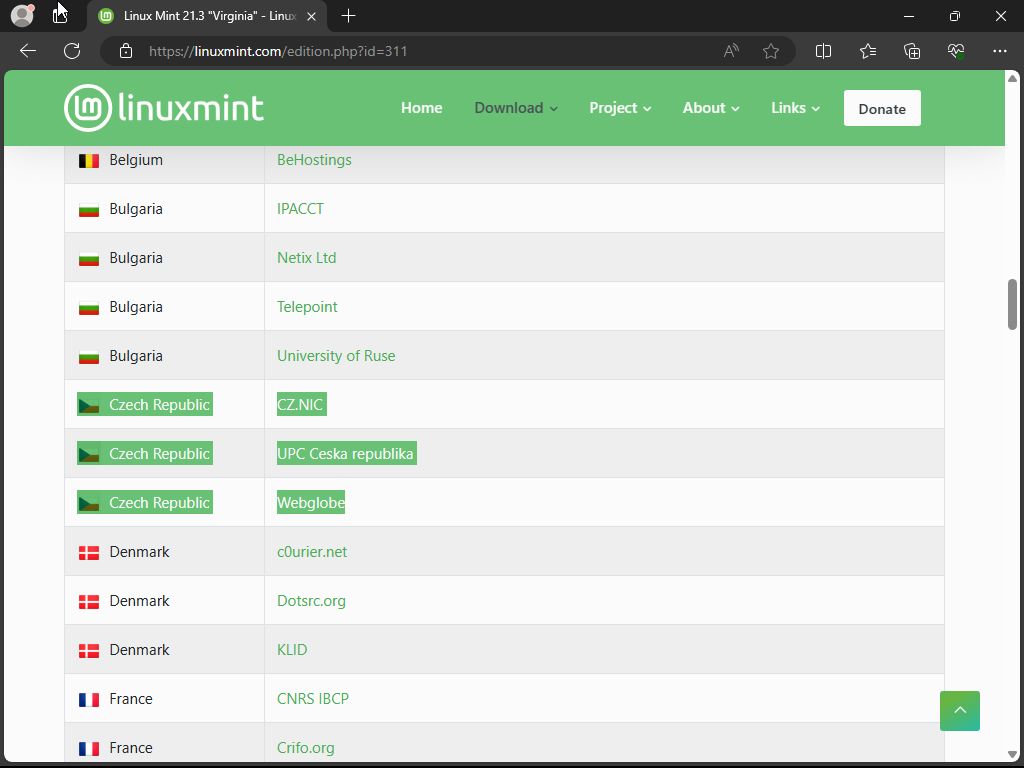This screenshot has width=1024, height=768.
Task: Click the scroll-to-top green arrow button
Action: 960,711
